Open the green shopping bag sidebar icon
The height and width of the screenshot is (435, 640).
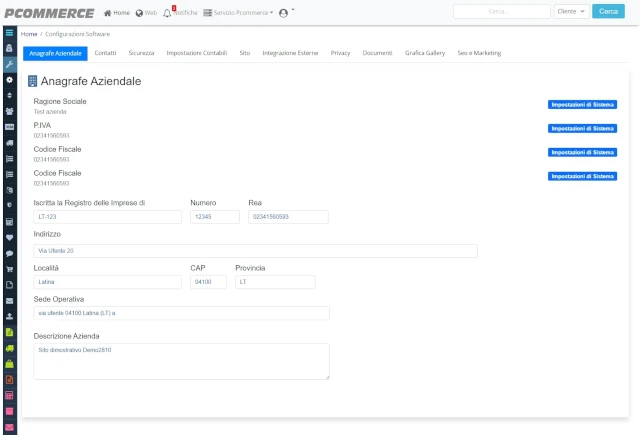pos(9,364)
